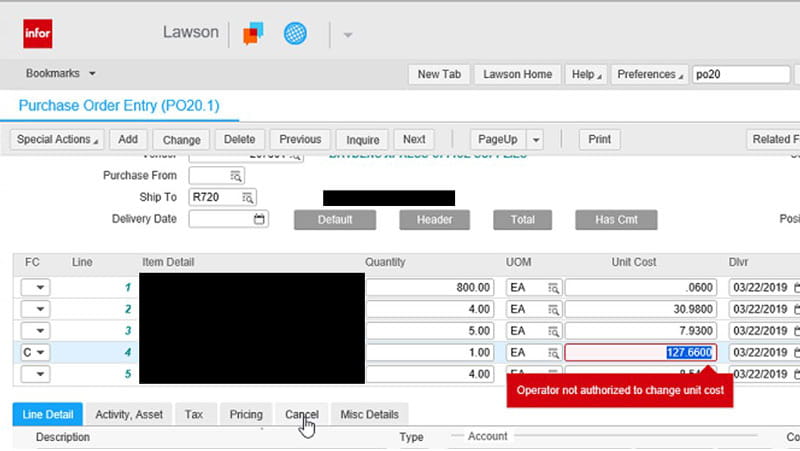Click the gray Total button
The image size is (800, 451).
pos(522,220)
